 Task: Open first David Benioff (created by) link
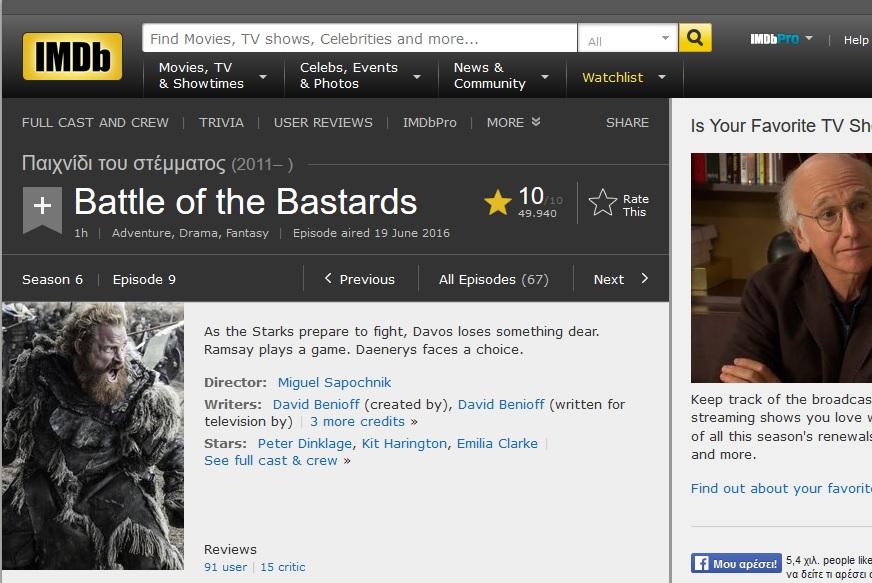coord(316,404)
